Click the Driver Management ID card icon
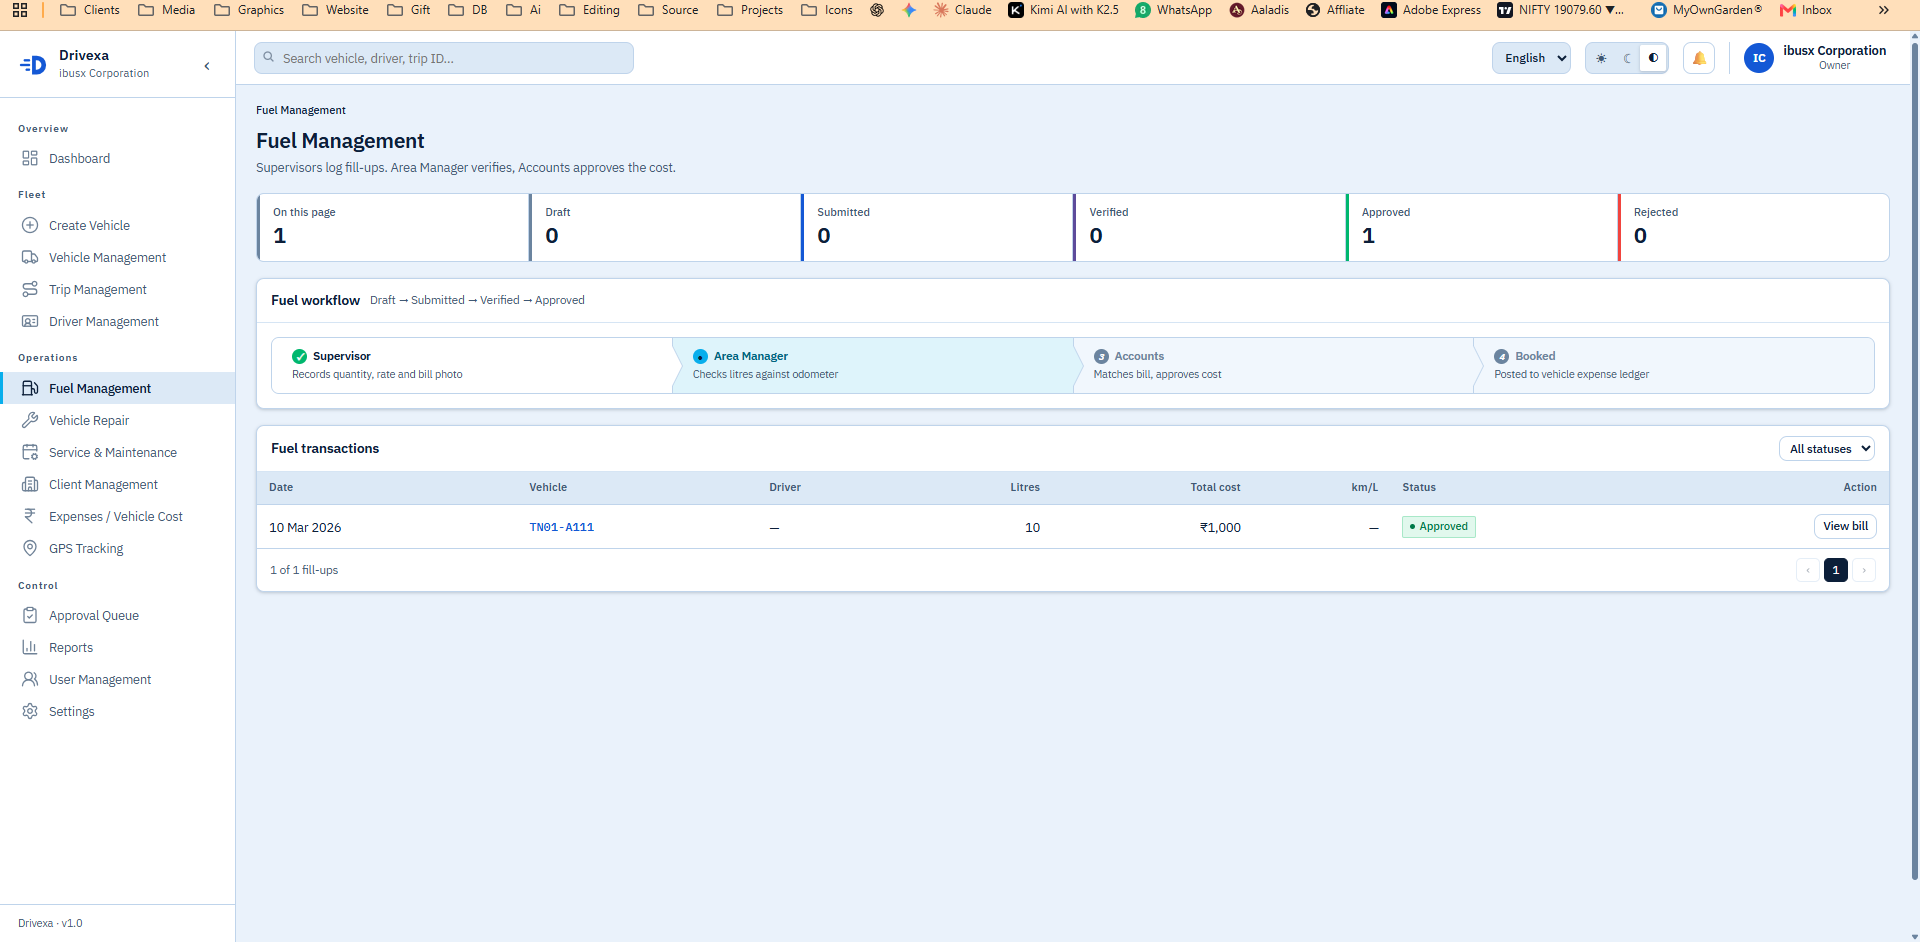Image resolution: width=1920 pixels, height=942 pixels. coord(30,321)
